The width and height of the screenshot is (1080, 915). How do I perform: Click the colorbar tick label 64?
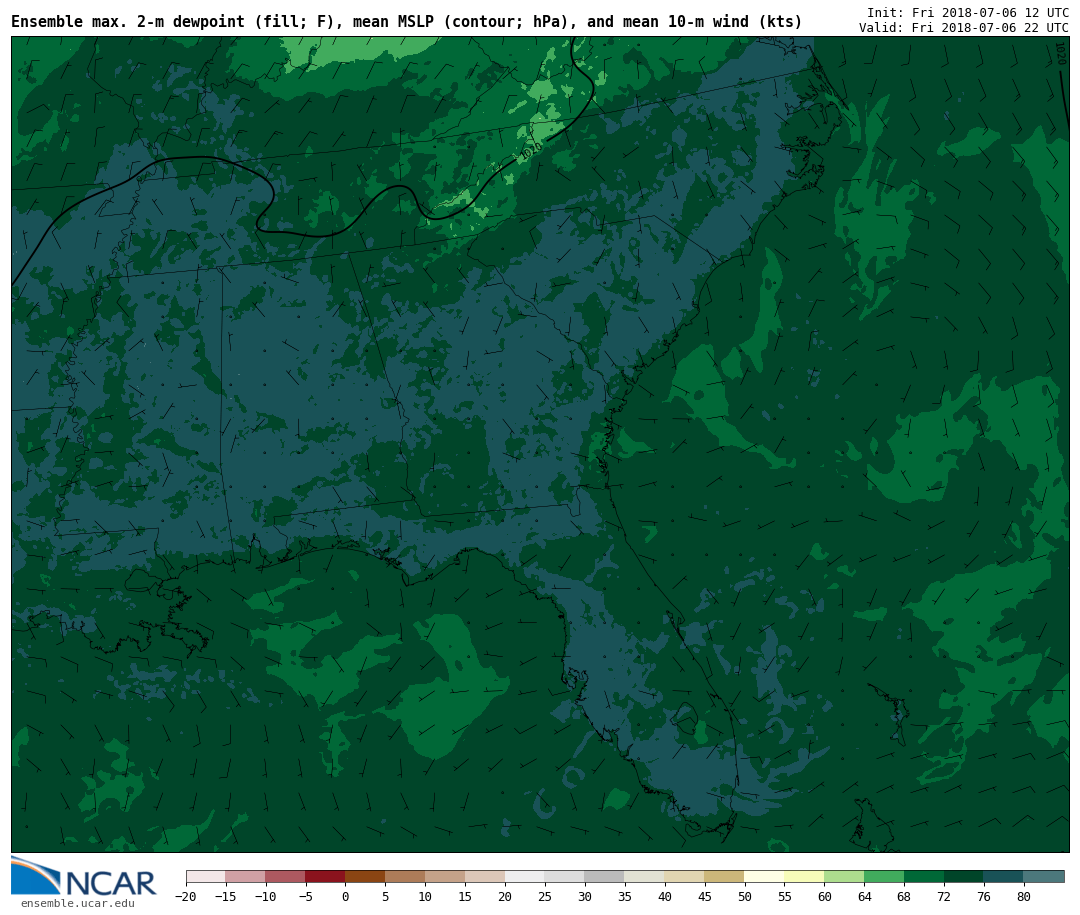[x=864, y=896]
